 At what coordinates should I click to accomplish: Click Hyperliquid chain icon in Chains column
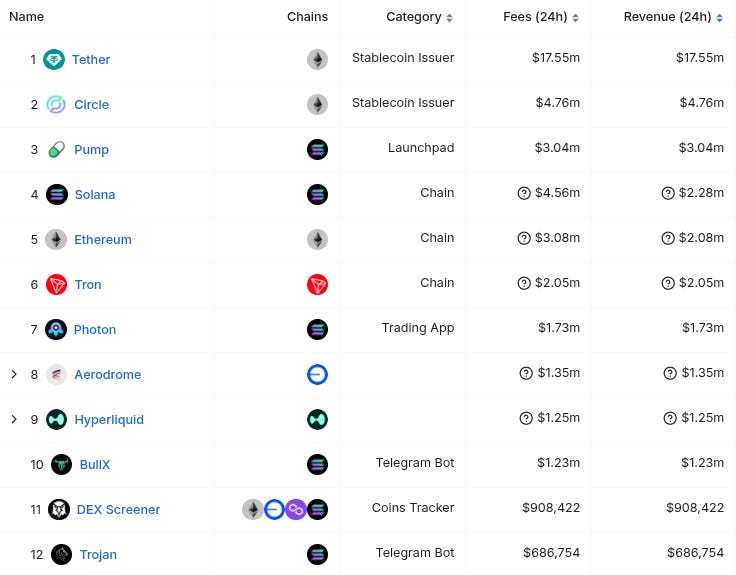click(317, 420)
